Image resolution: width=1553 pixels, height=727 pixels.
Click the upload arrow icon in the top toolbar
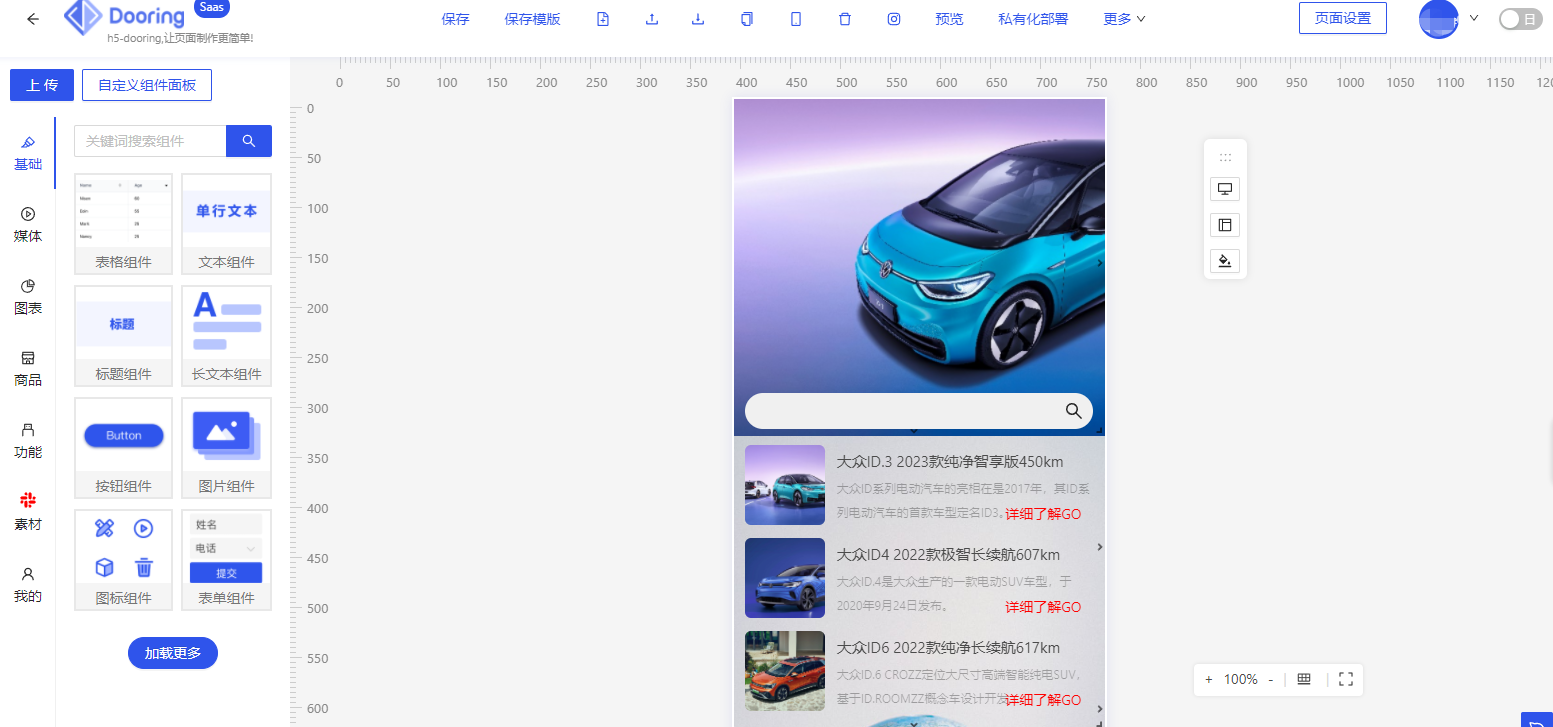coord(652,19)
